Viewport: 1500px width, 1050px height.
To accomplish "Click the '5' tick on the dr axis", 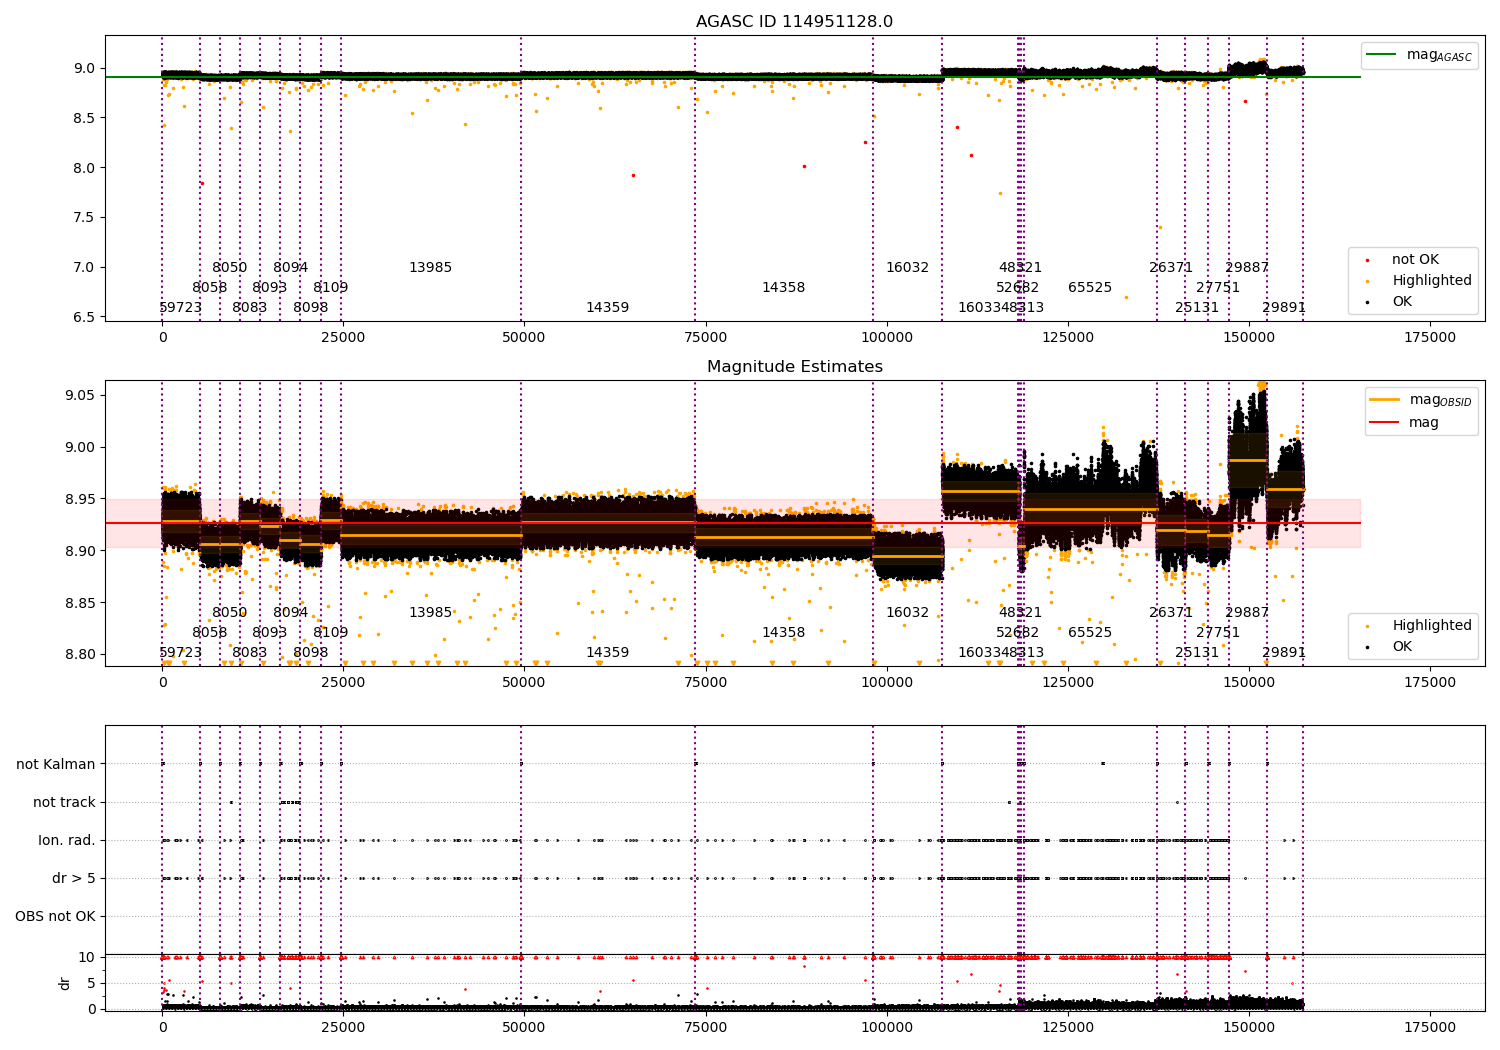I will coord(91,983).
